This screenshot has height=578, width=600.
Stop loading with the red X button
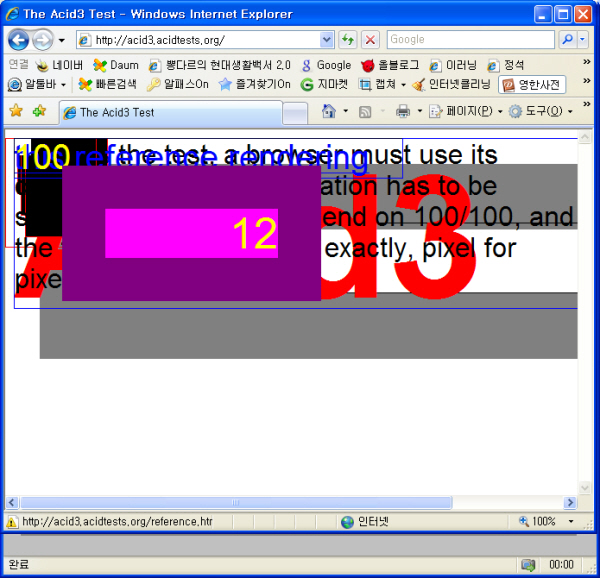pyautogui.click(x=370, y=39)
